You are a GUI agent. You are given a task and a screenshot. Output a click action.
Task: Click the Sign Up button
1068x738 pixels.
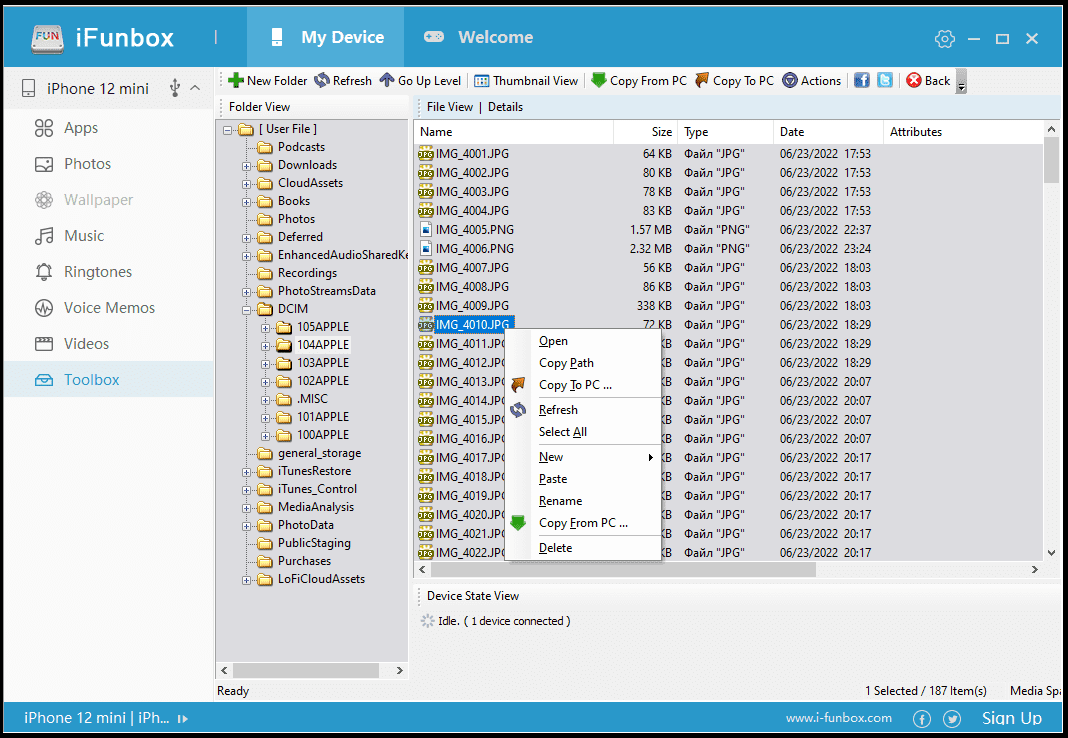1011,718
